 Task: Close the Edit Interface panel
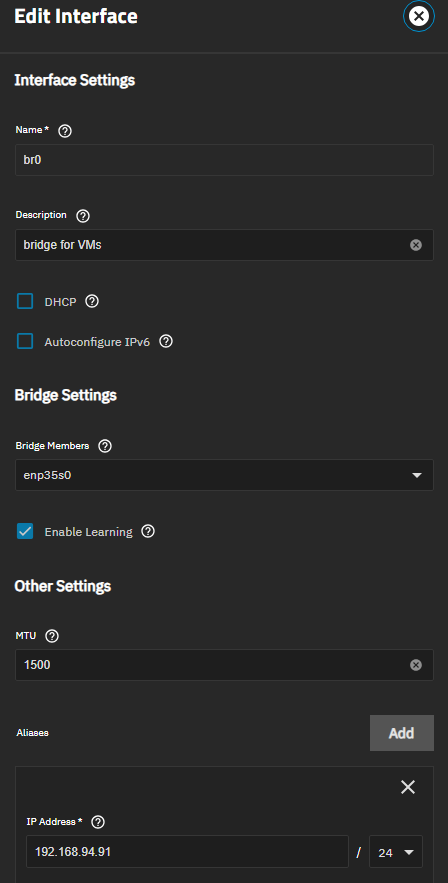(419, 16)
